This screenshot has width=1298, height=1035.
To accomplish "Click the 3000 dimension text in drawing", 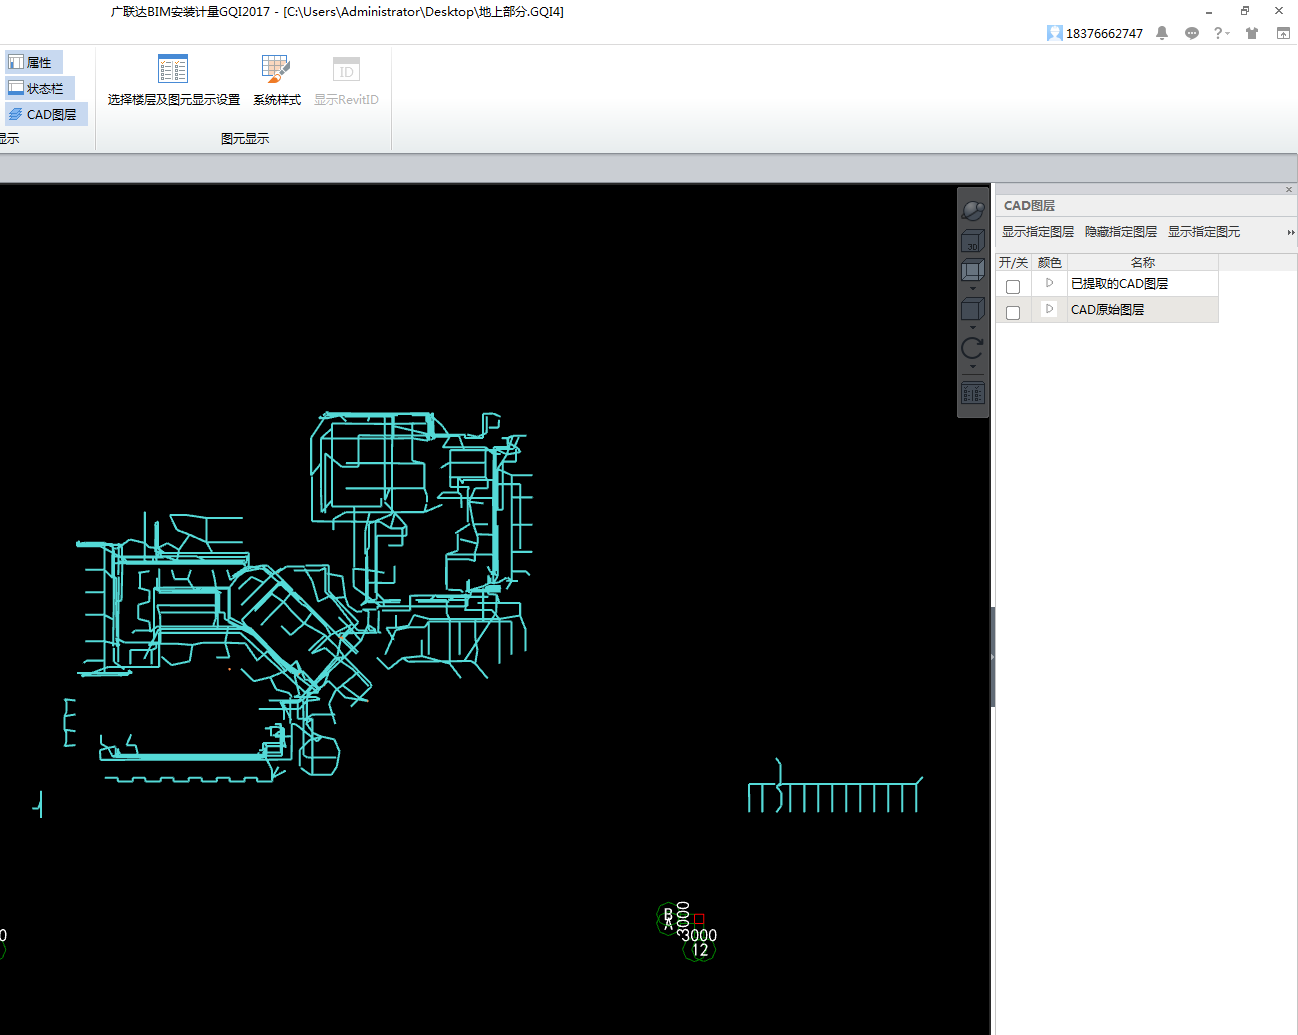I will point(699,936).
